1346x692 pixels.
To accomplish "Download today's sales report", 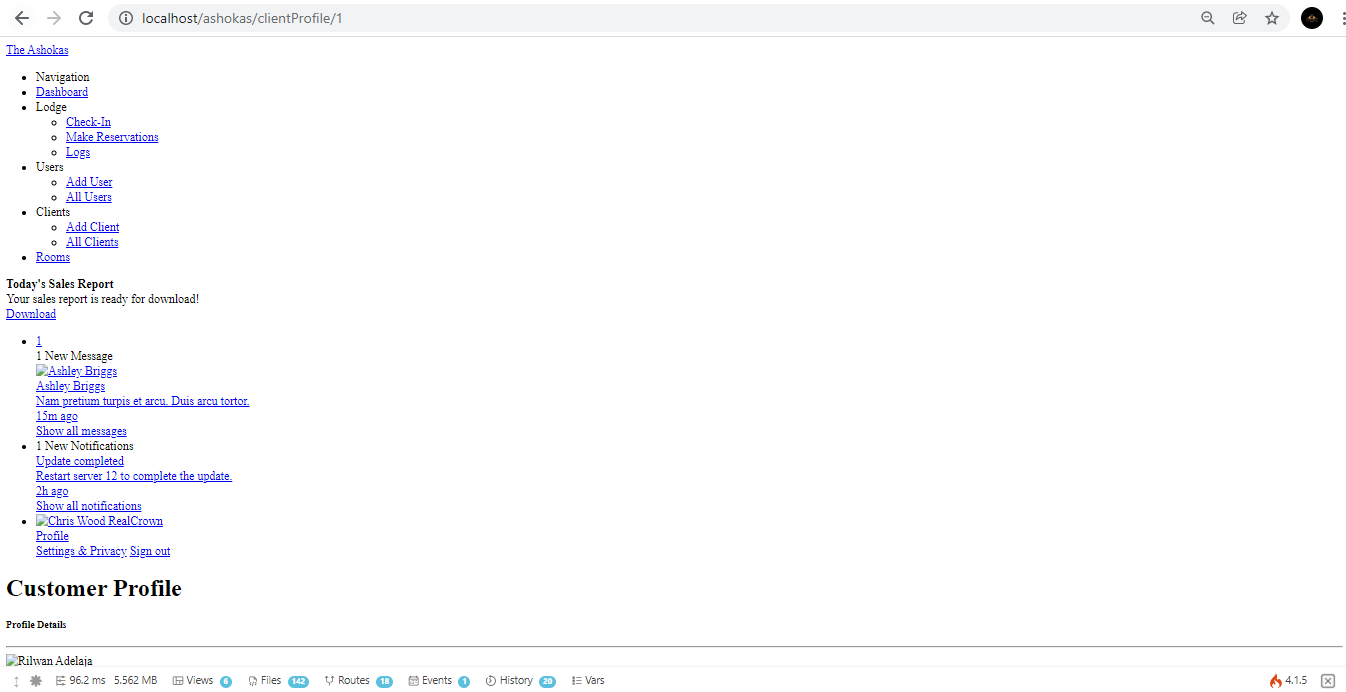I will 31,314.
